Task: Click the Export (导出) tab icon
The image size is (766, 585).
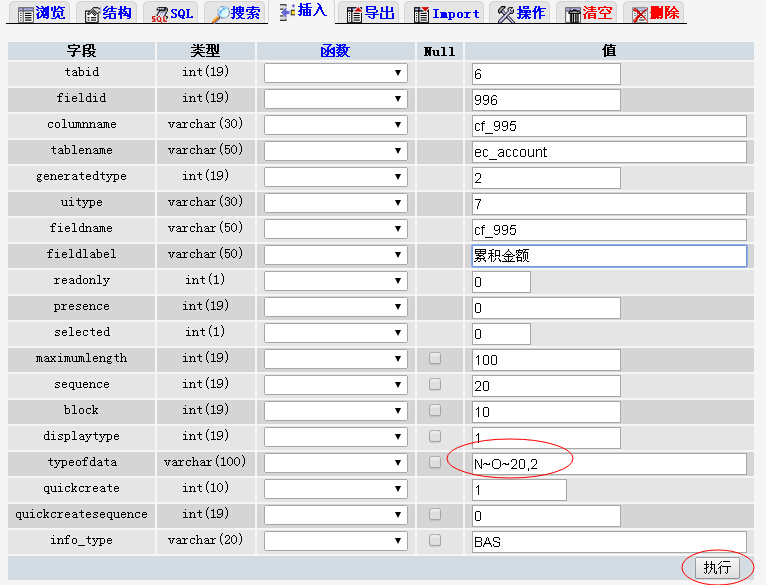Action: [x=355, y=15]
